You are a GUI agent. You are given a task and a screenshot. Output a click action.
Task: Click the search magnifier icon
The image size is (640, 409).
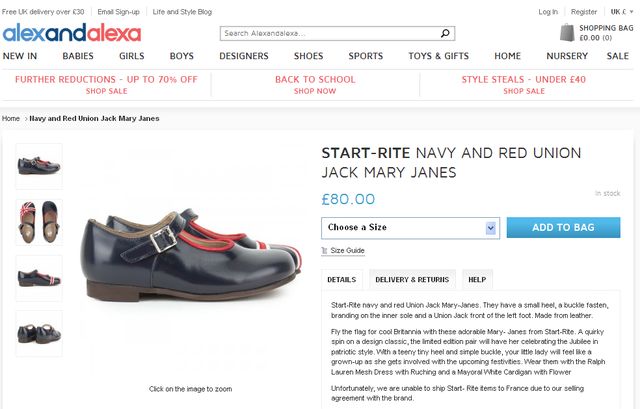(446, 33)
